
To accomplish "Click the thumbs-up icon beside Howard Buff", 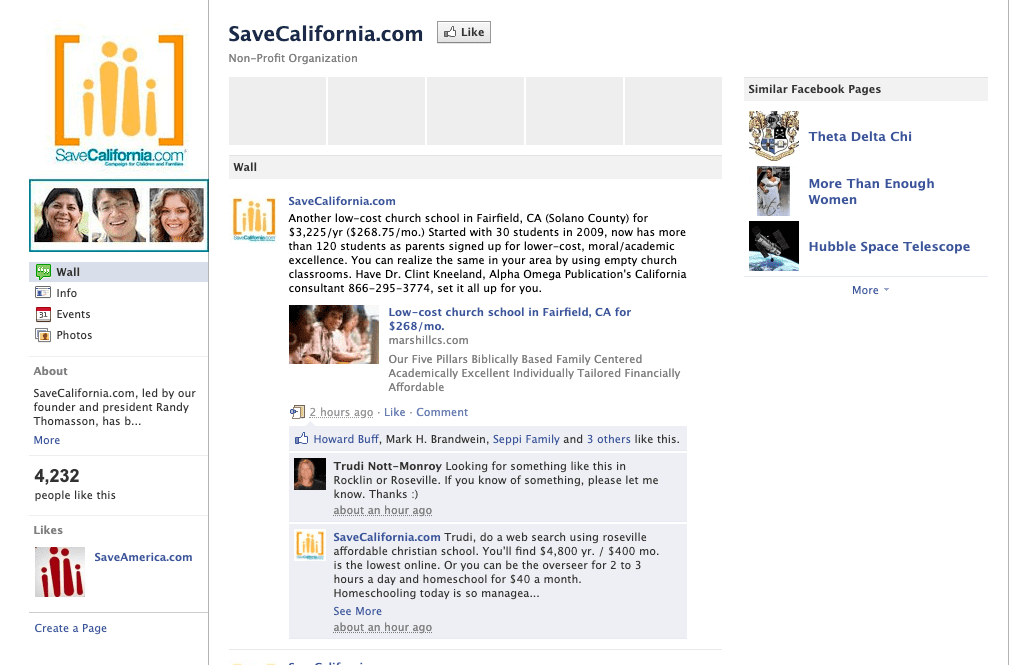I will click(x=301, y=438).
